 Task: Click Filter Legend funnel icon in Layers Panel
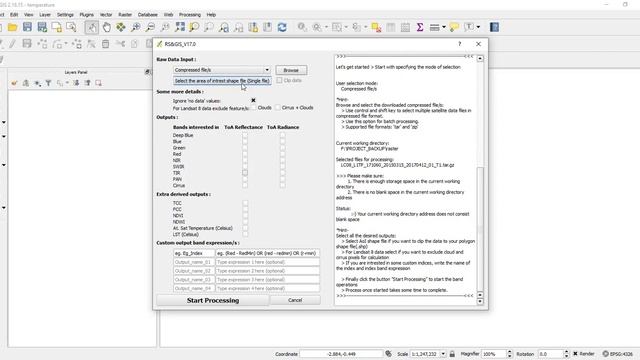point(49,83)
